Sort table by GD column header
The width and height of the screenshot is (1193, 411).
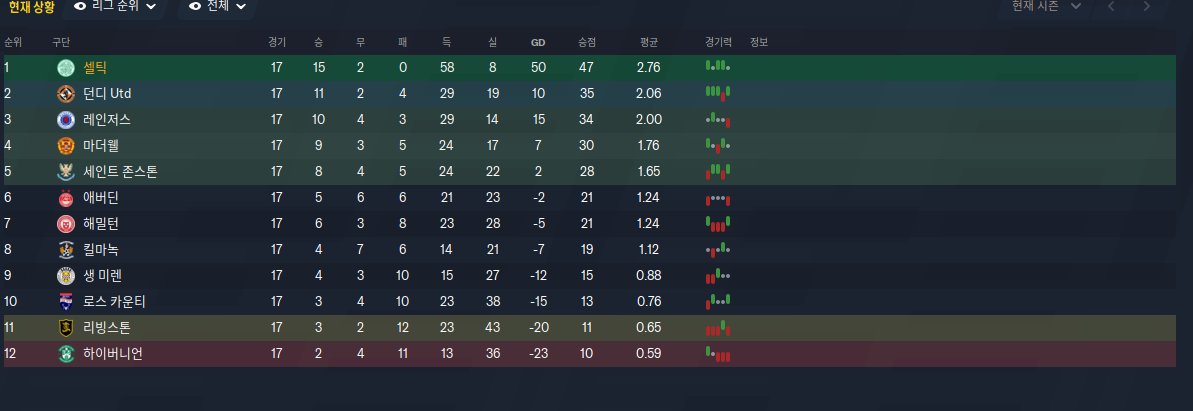tap(538, 42)
